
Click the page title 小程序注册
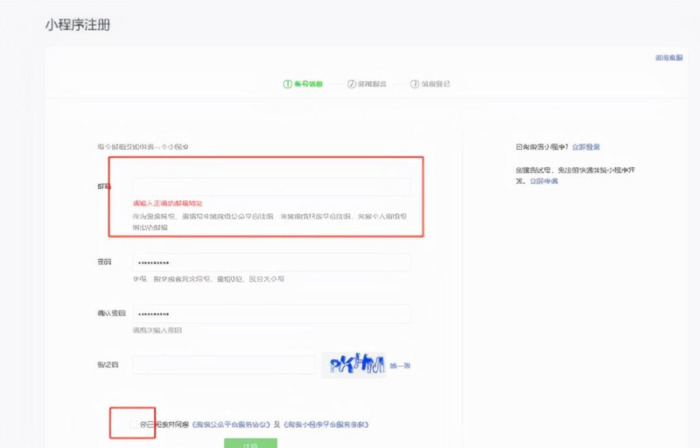point(78,25)
